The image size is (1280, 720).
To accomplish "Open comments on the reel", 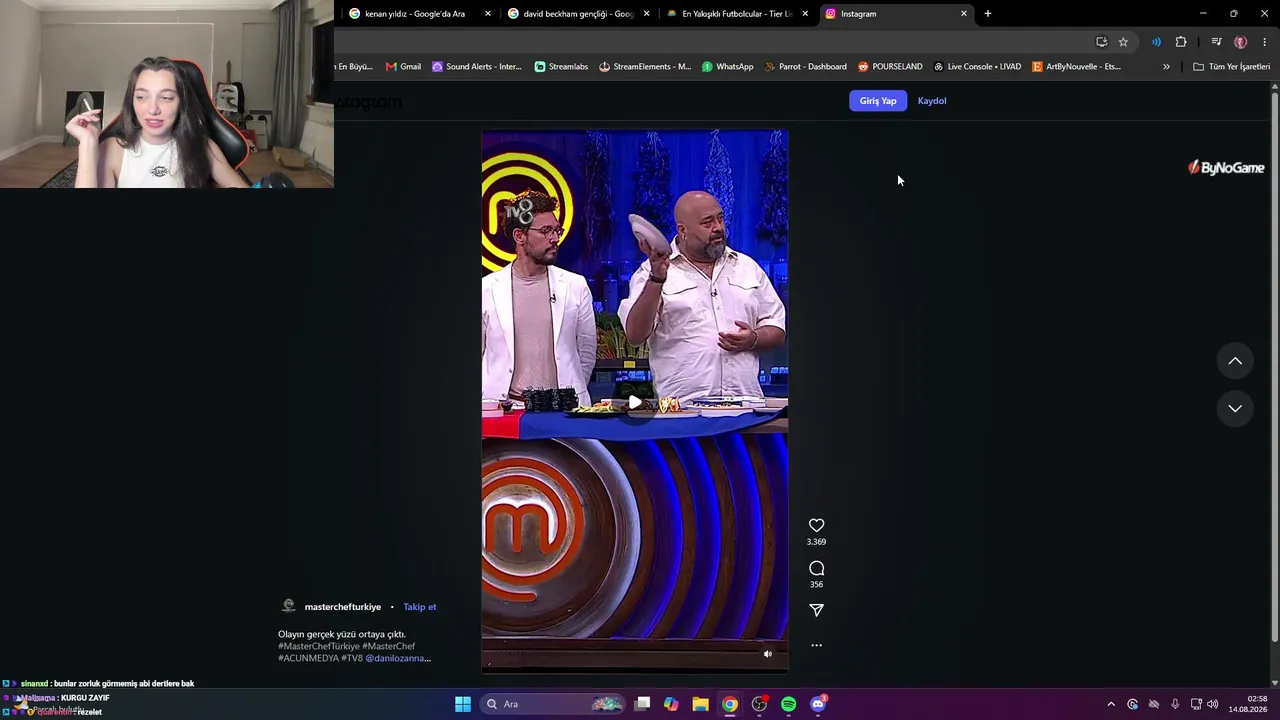I will [x=816, y=568].
